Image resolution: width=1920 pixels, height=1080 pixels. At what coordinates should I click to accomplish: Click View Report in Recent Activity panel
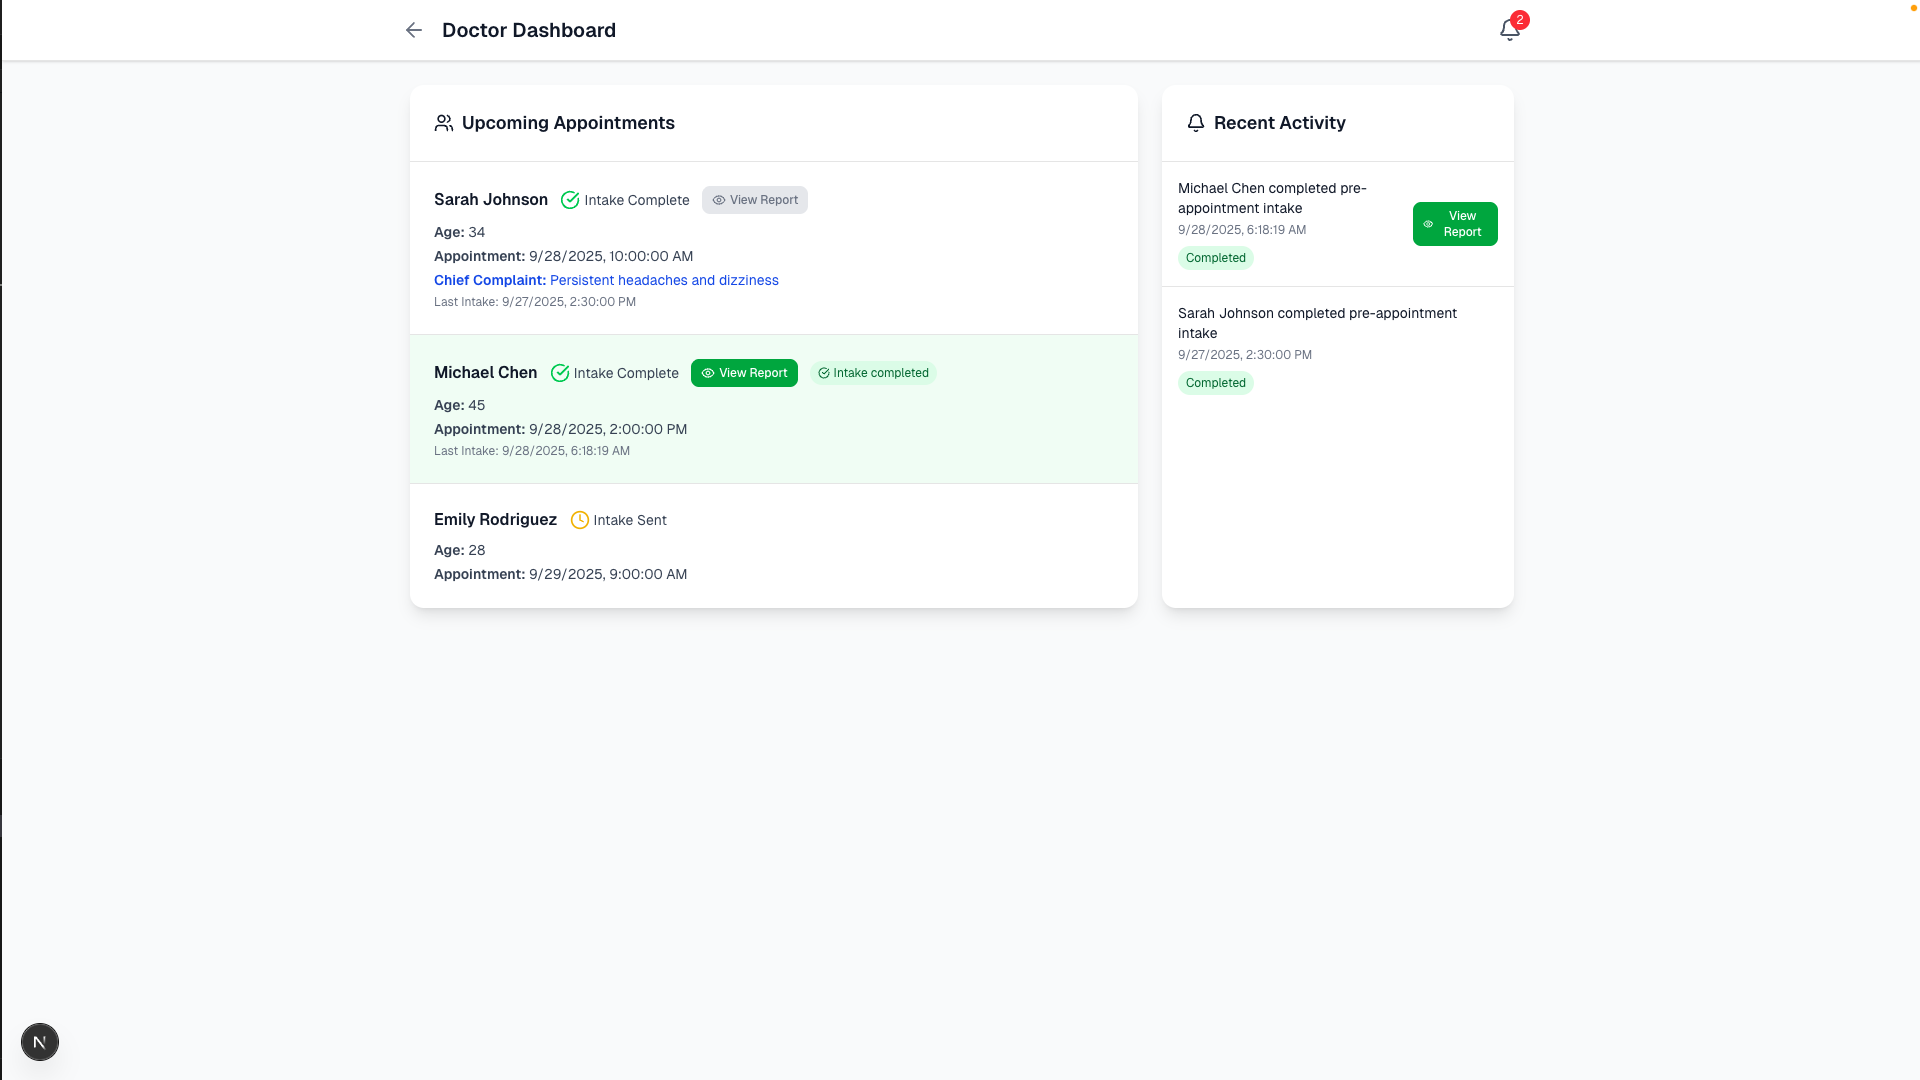tap(1454, 224)
